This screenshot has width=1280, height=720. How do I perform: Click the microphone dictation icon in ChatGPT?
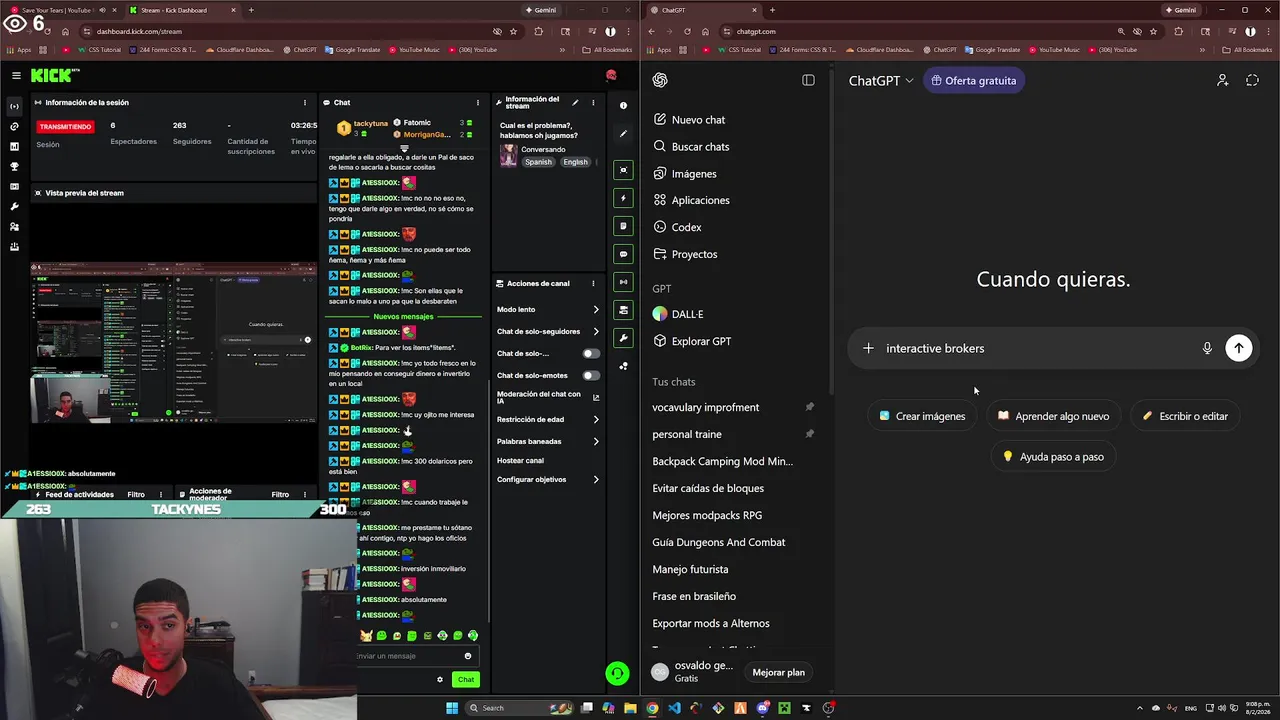click(1207, 348)
